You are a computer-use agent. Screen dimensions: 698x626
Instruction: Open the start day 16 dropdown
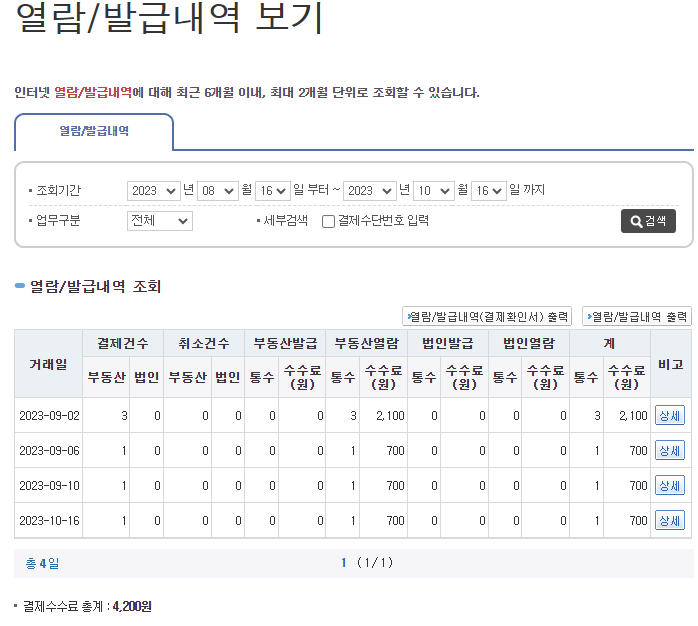272,191
